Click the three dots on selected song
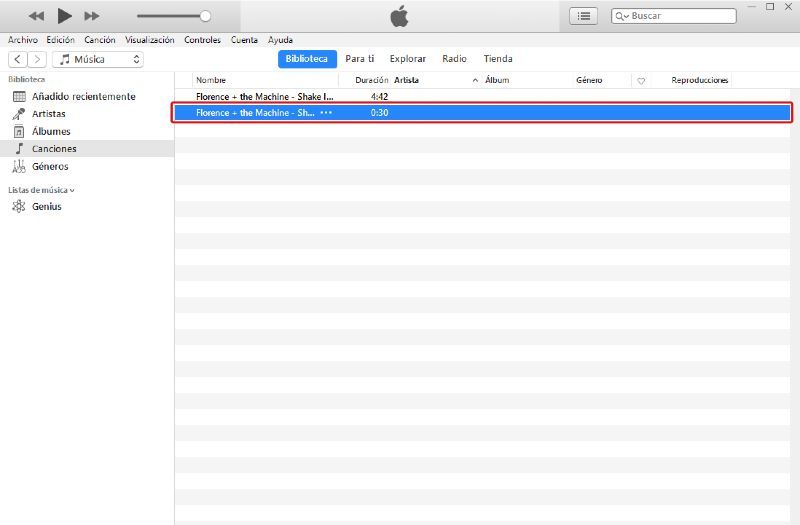This screenshot has height=525, width=800. click(326, 113)
